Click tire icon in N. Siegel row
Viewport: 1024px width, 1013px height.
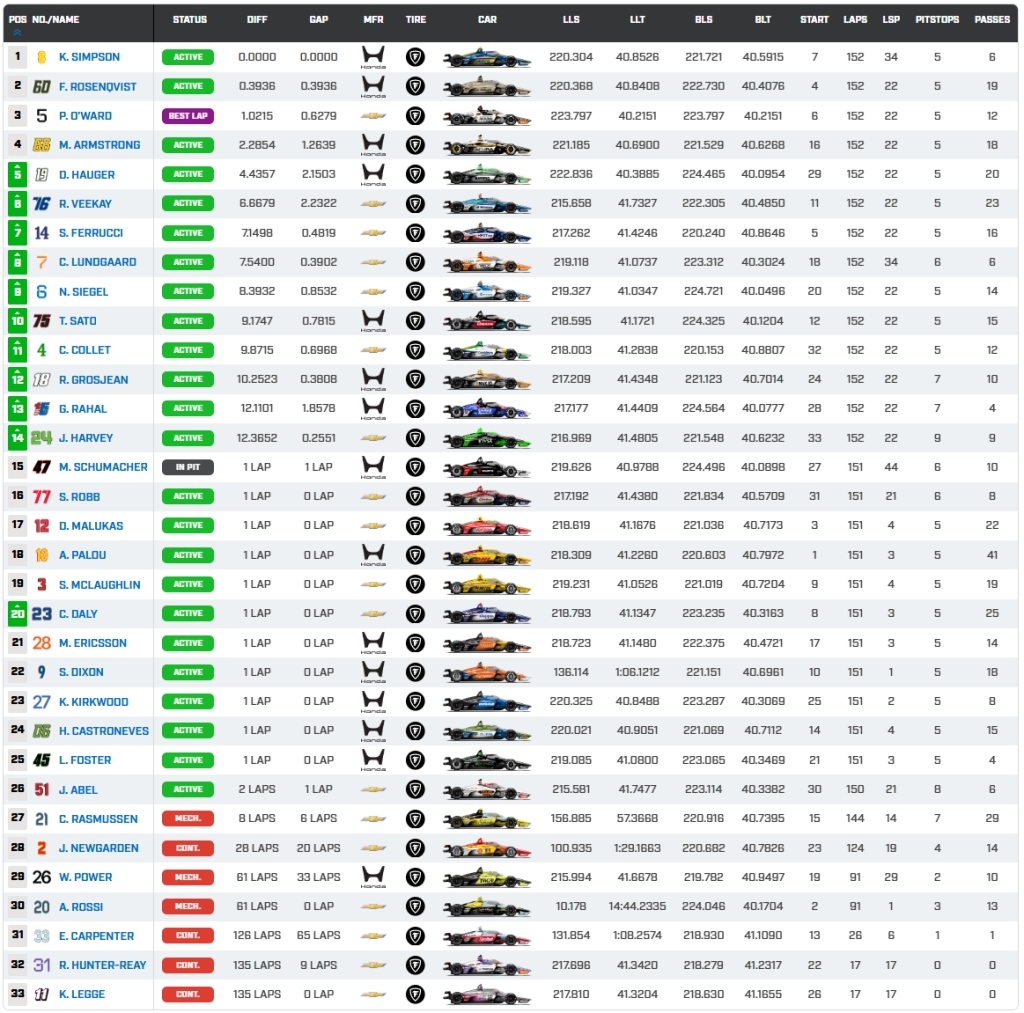click(x=415, y=291)
